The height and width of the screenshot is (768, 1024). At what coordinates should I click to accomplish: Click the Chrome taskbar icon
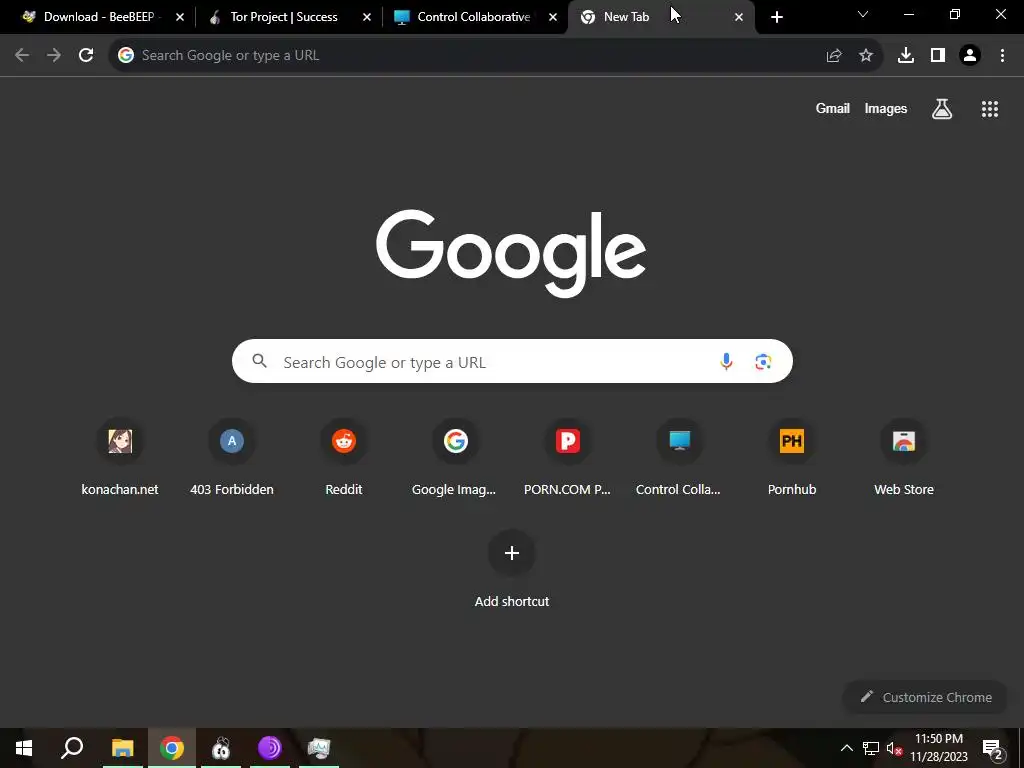172,748
